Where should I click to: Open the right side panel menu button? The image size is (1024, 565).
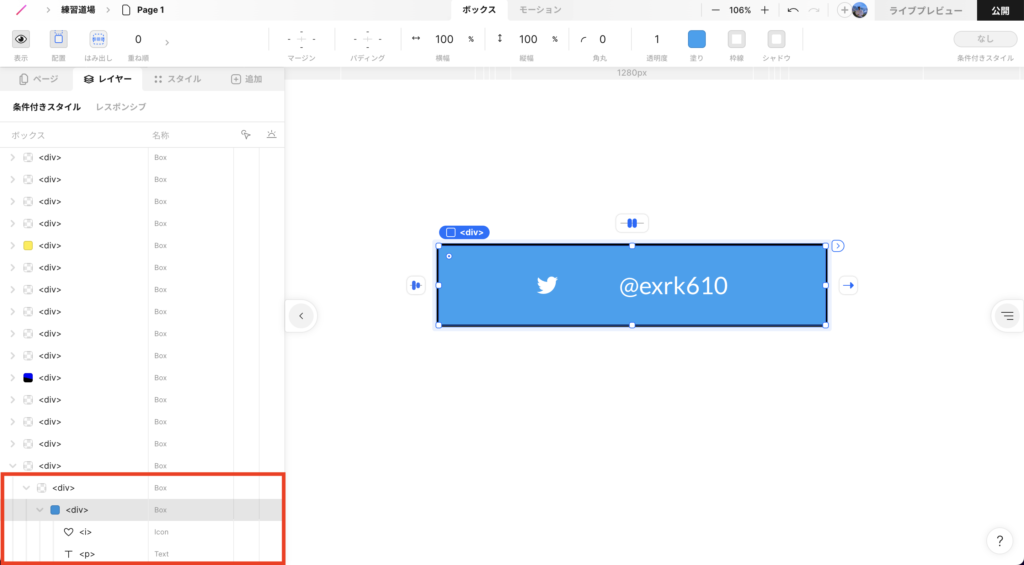point(1008,316)
